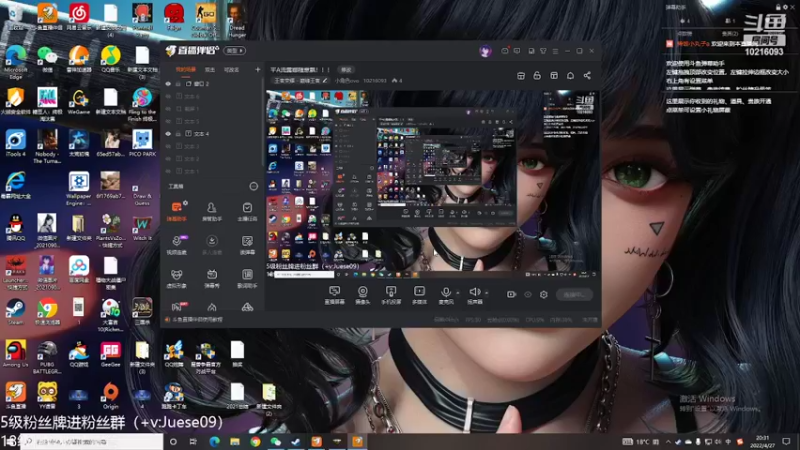800x450 pixels.
Task: Open the hamburger menu in title bar
Action: tap(555, 51)
